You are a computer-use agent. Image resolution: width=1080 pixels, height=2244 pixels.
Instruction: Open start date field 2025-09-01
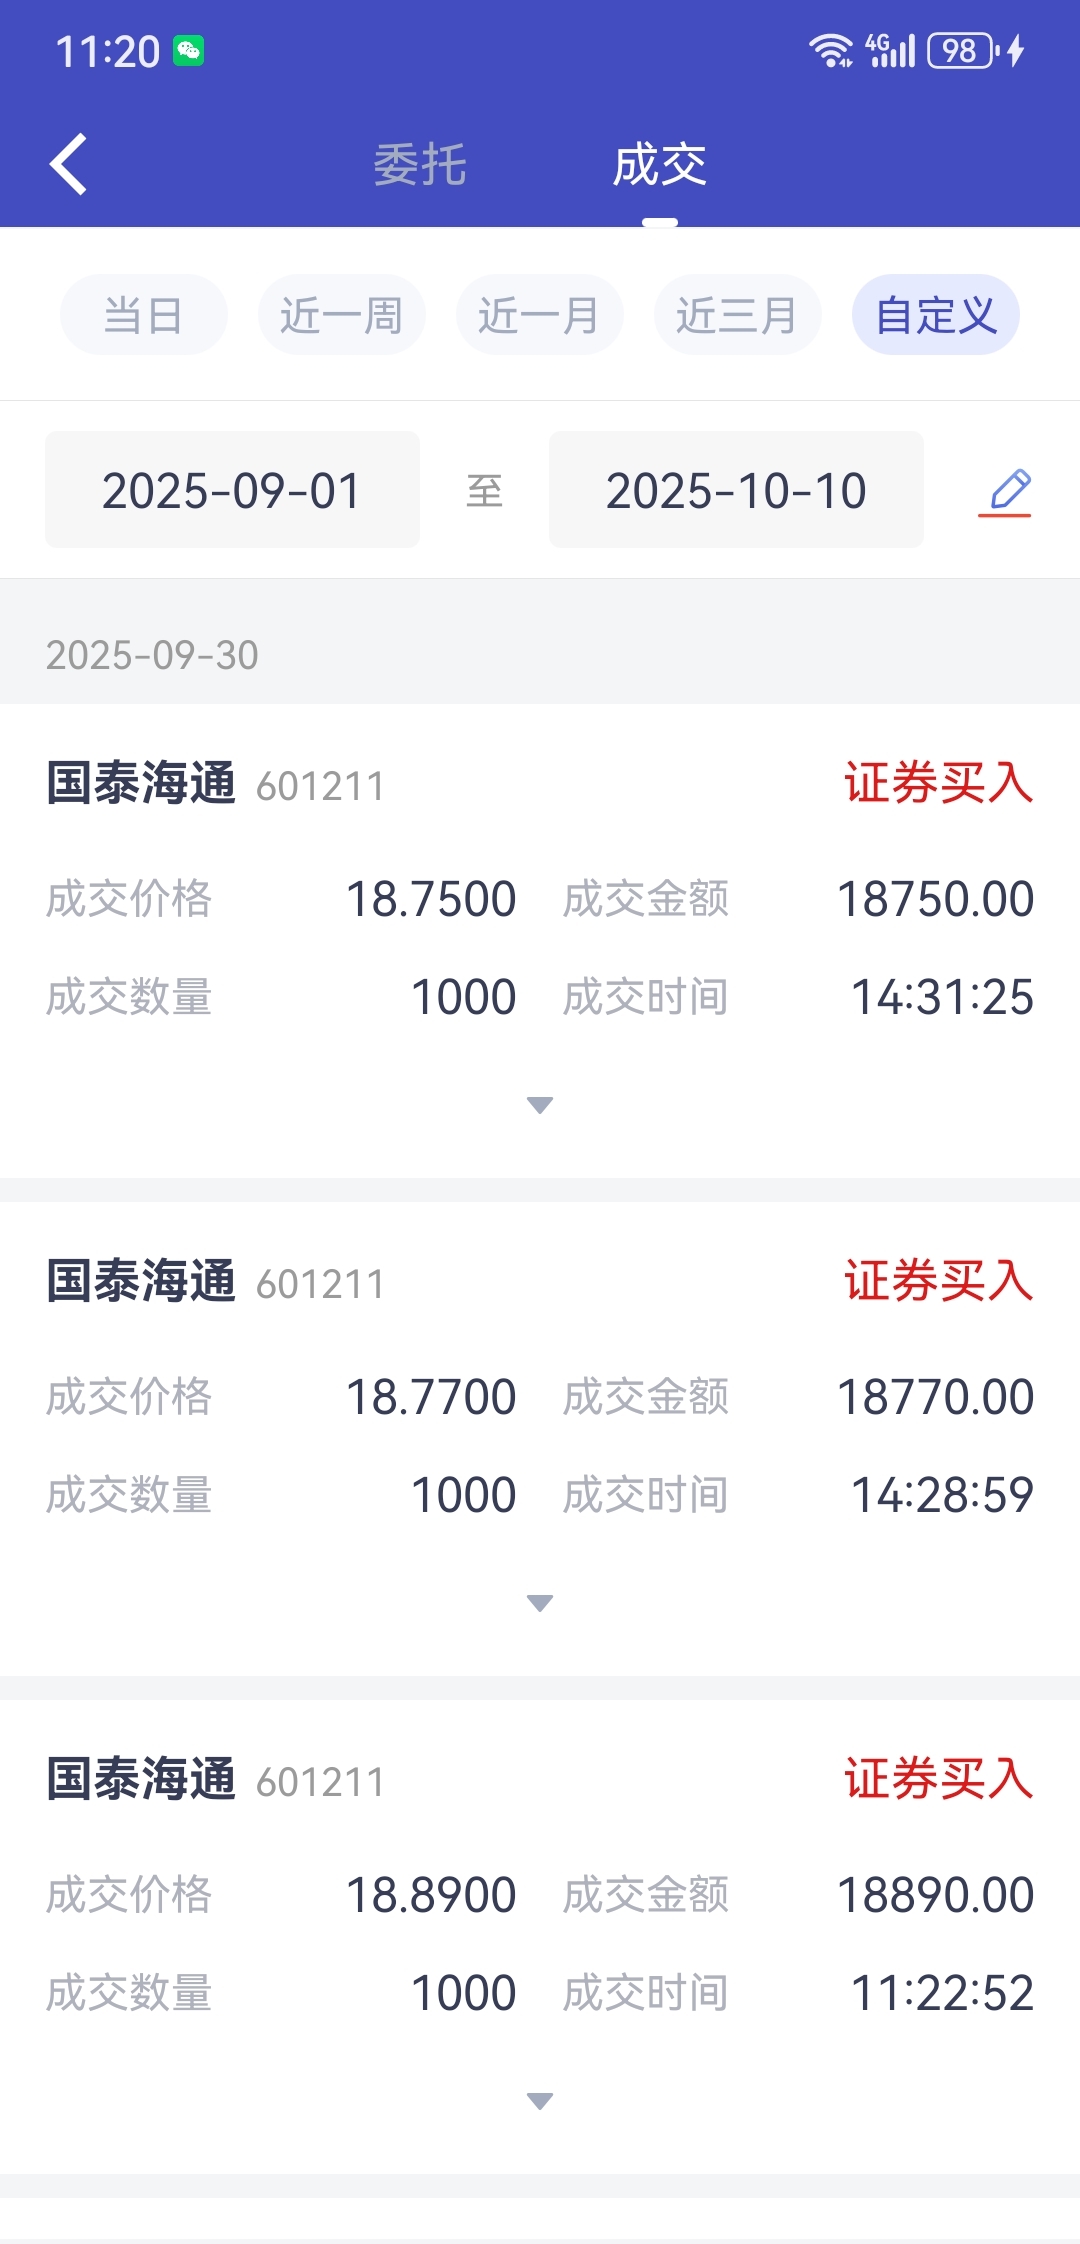pos(232,490)
